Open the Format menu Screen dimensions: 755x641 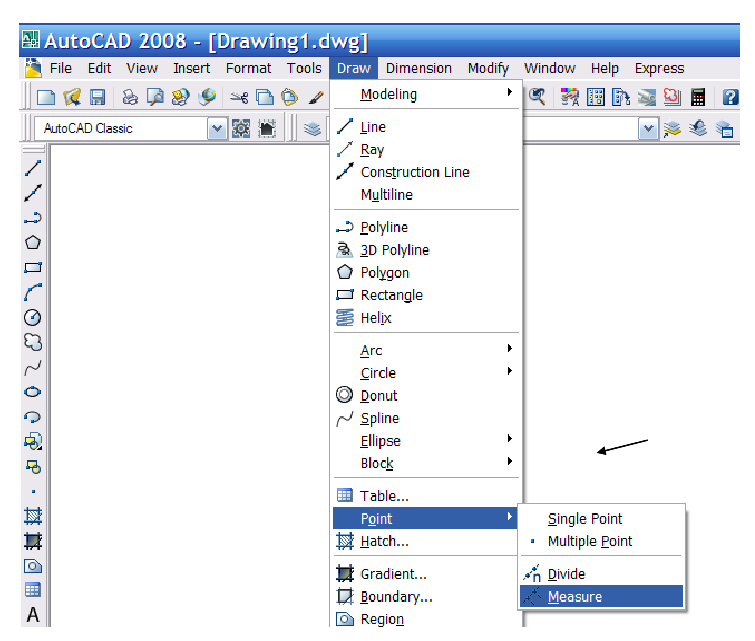248,68
